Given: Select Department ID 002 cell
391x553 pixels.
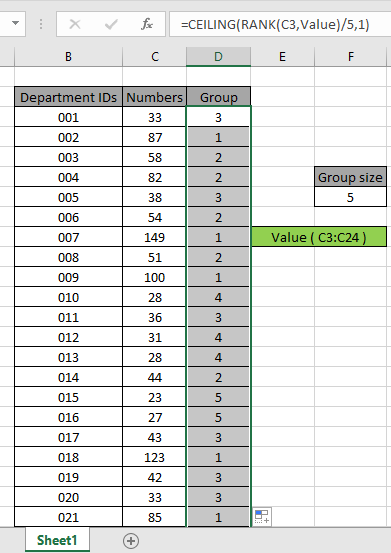Looking at the screenshot, I should (x=68, y=137).
